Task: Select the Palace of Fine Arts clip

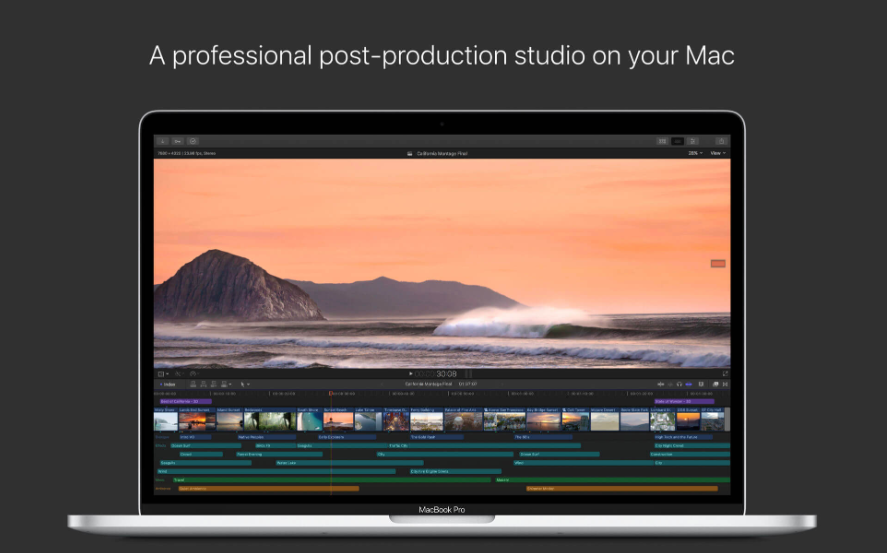Action: point(463,421)
